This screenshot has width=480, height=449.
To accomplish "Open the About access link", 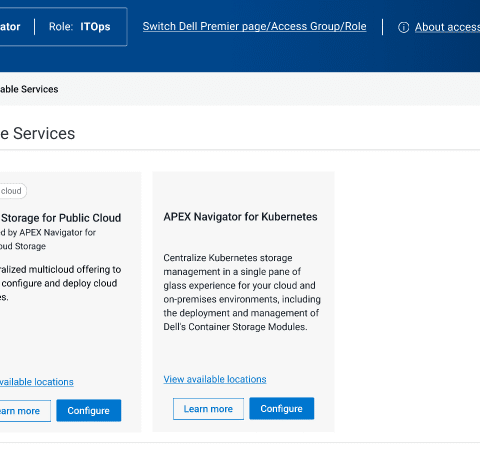I will [447, 27].
